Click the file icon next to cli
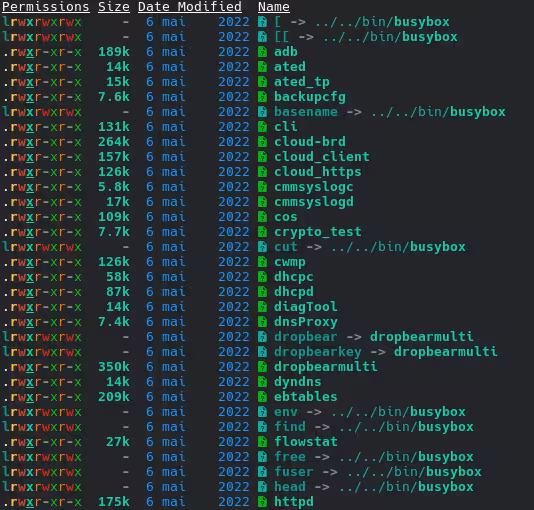This screenshot has height=510, width=534. (x=262, y=127)
